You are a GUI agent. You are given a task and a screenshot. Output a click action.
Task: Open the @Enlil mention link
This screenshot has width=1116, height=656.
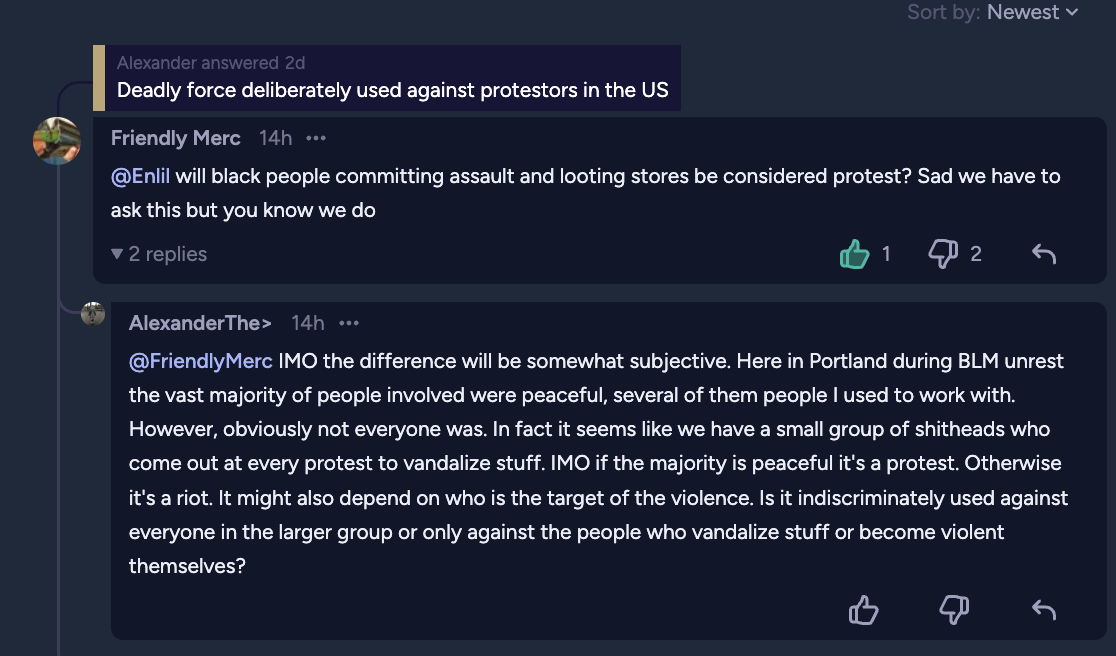pyautogui.click(x=140, y=176)
